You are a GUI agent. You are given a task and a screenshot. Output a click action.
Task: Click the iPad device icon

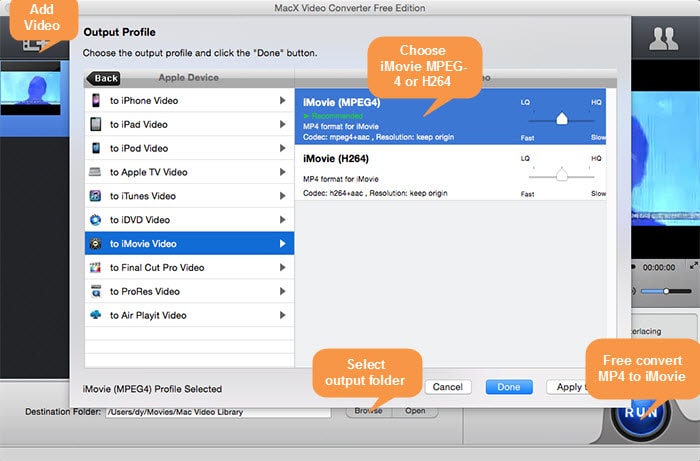coord(96,124)
